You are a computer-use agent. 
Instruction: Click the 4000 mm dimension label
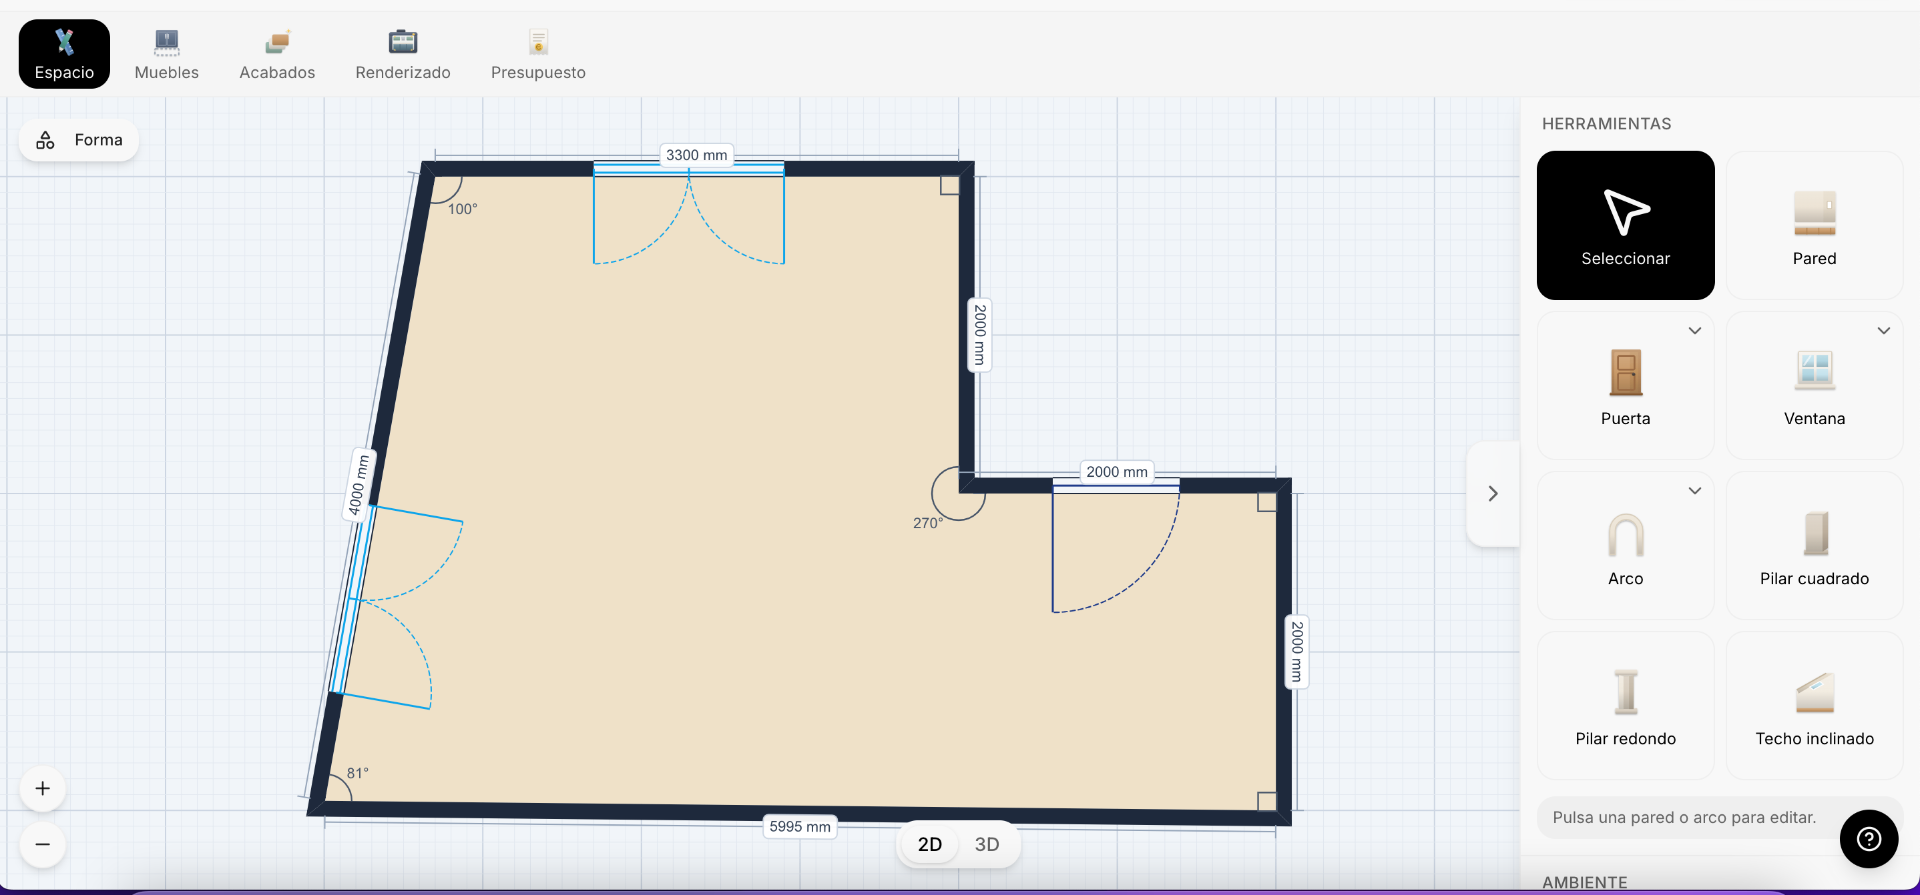coord(358,485)
